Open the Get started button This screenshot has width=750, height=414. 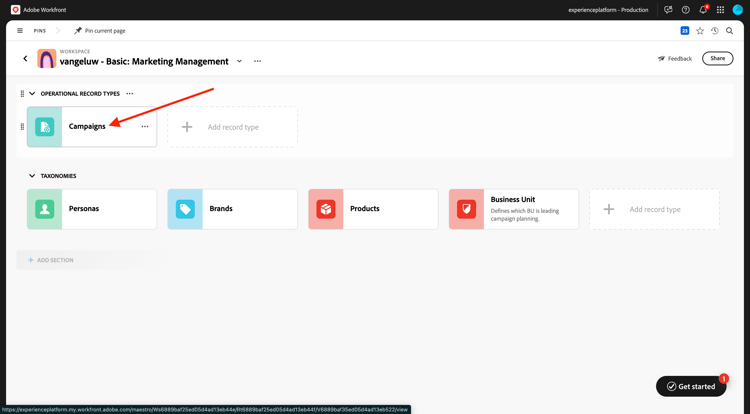[x=691, y=386]
